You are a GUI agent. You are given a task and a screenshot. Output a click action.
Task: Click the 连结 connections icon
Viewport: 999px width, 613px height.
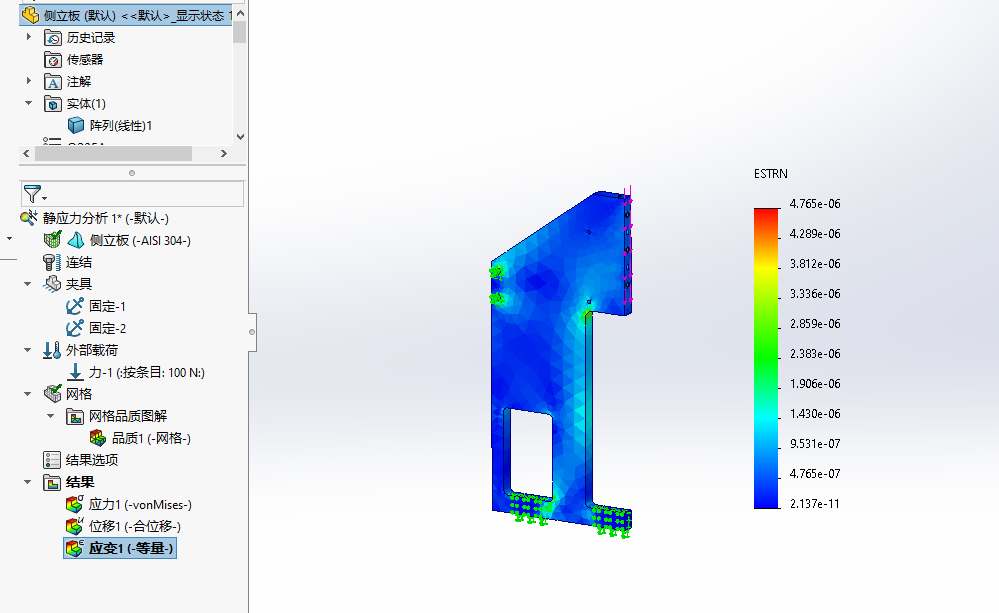[x=52, y=263]
